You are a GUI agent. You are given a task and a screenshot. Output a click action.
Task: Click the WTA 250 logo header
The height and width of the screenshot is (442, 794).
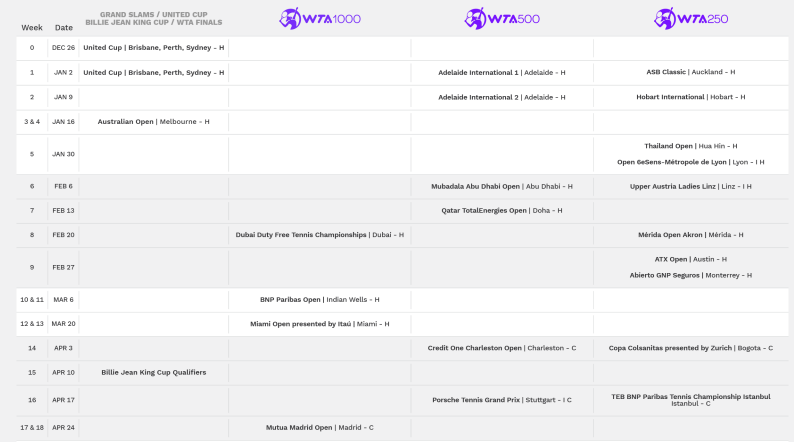pyautogui.click(x=691, y=19)
